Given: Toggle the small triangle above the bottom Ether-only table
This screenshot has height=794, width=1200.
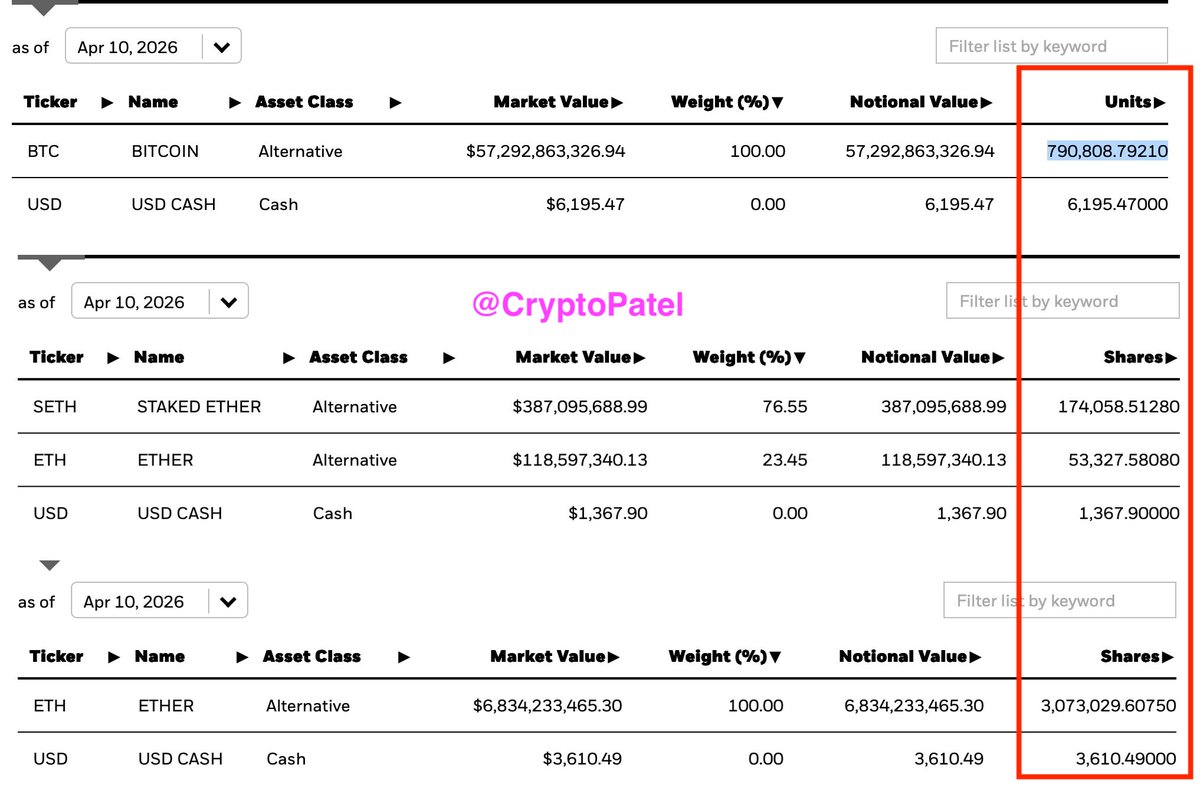Looking at the screenshot, I should [49, 565].
